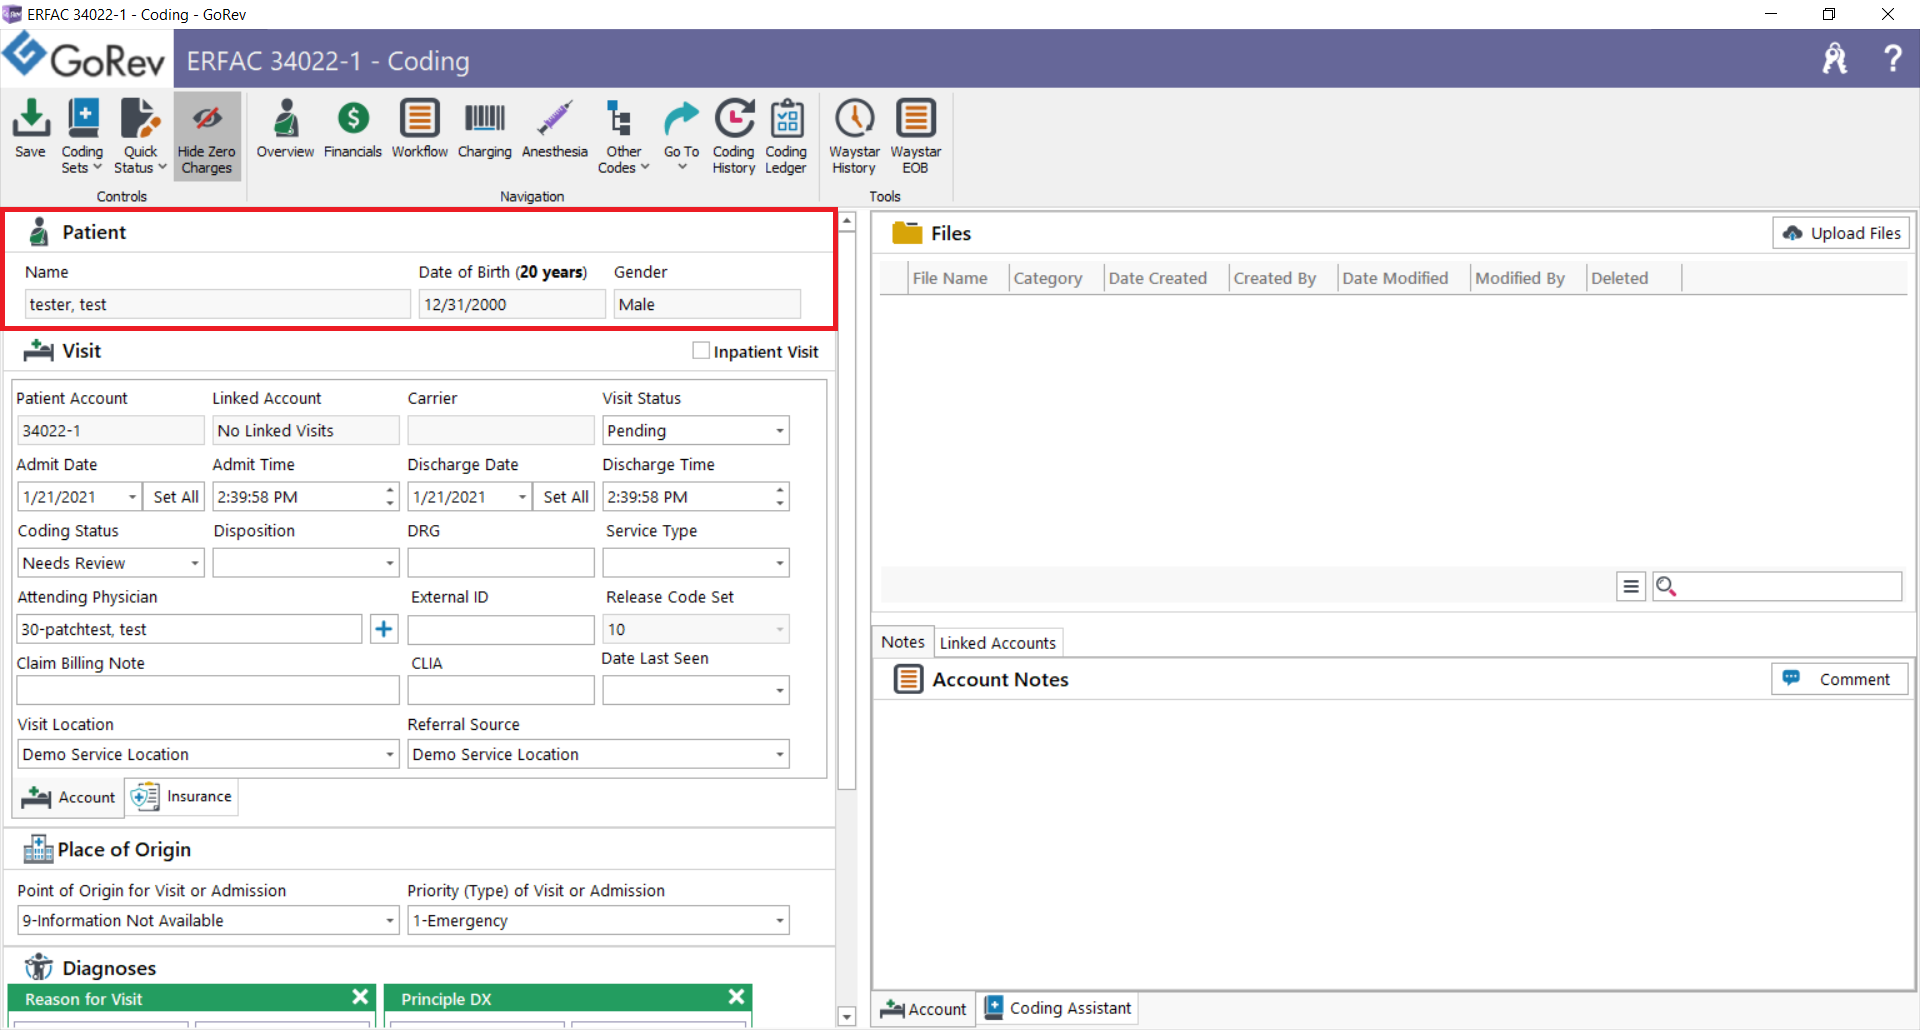Sort files by File Name column

pos(950,278)
